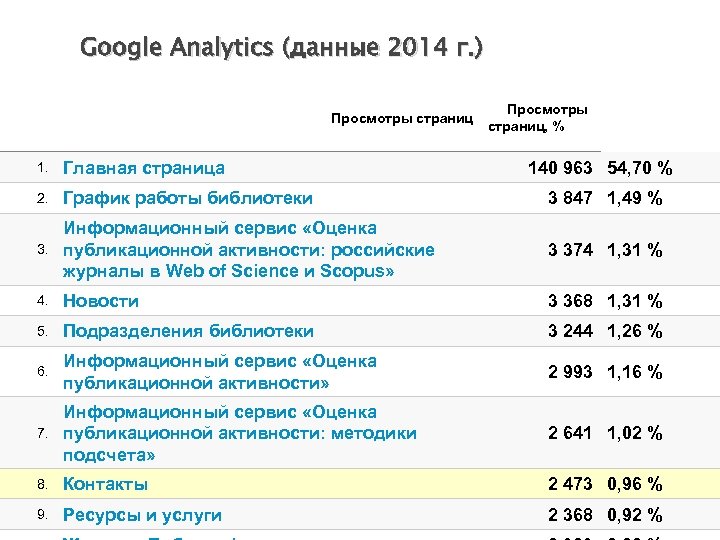720x540 pixels.
Task: Click row 6 "Оценка публикационной активности" entry
Action: 220,372
